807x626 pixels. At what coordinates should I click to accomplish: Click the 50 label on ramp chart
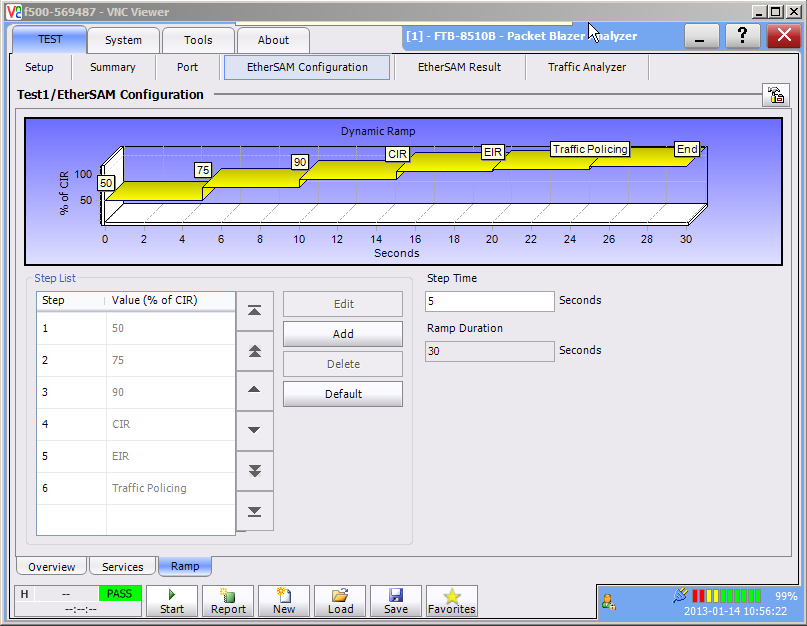tap(106, 183)
